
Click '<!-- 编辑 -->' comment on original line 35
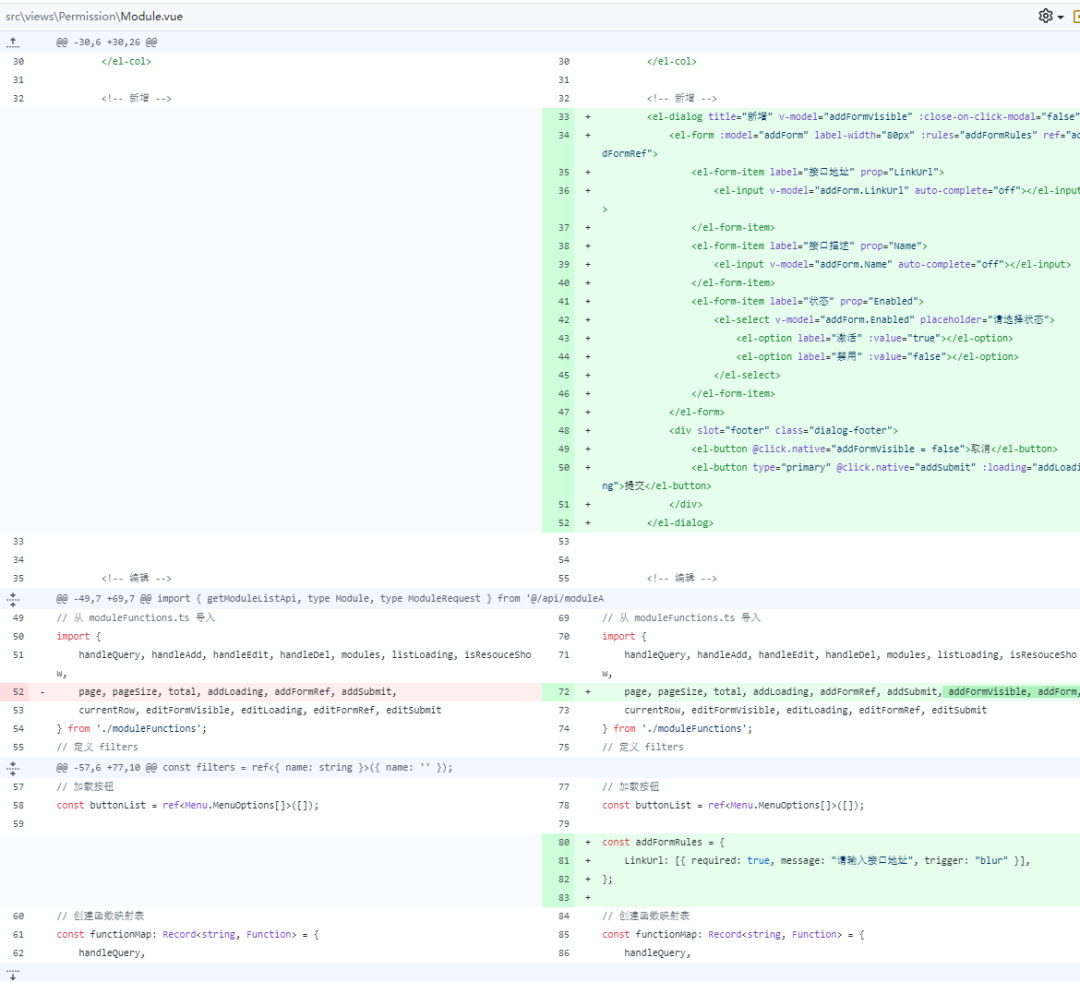136,578
